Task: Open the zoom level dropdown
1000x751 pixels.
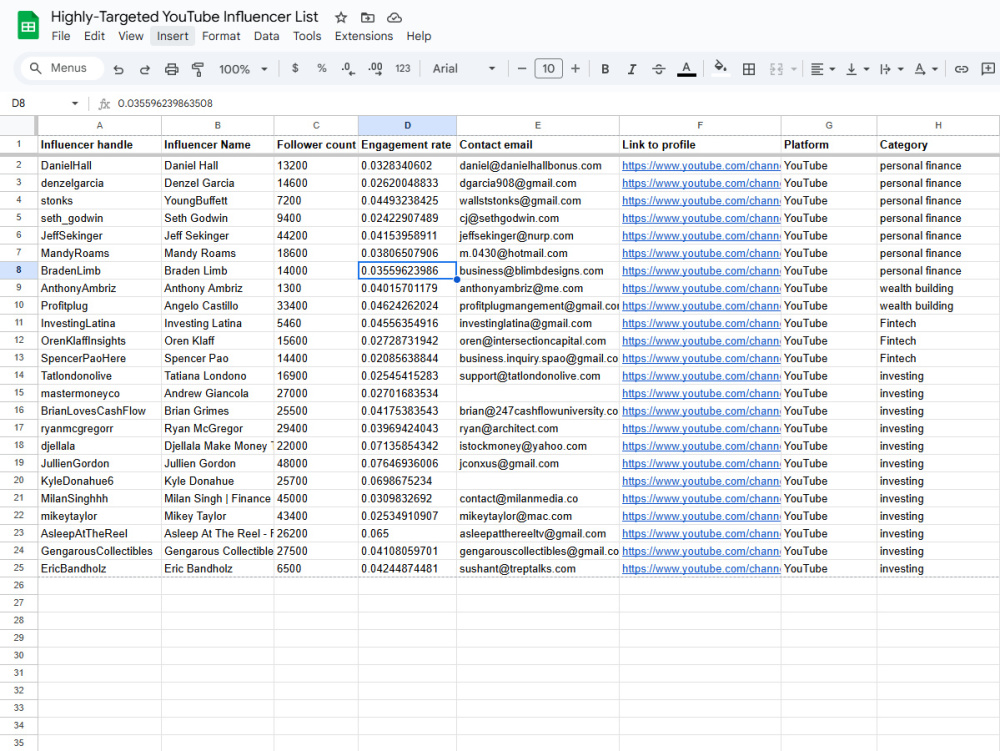Action: (x=243, y=69)
